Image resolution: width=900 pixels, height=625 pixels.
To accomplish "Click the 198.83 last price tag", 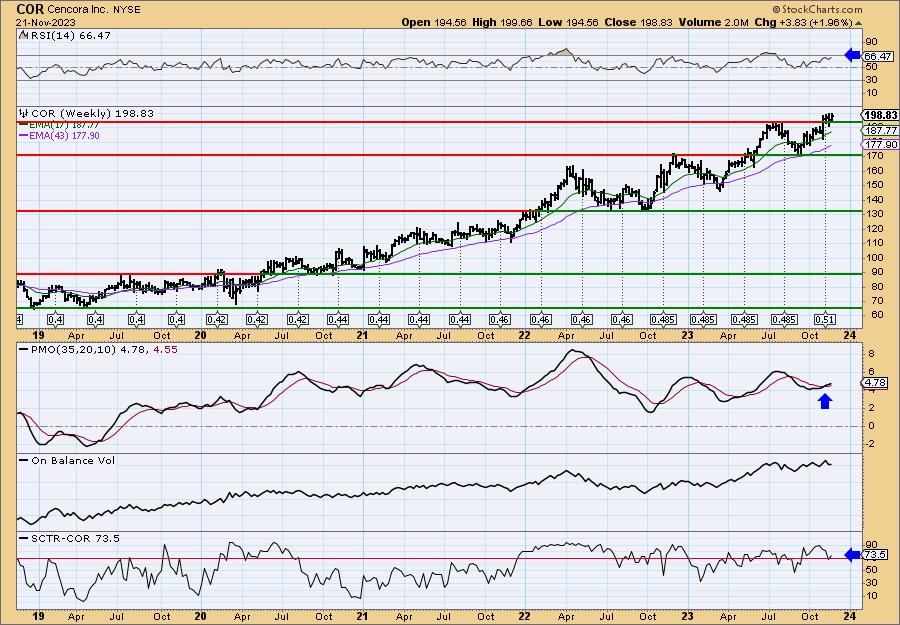I will click(881, 115).
